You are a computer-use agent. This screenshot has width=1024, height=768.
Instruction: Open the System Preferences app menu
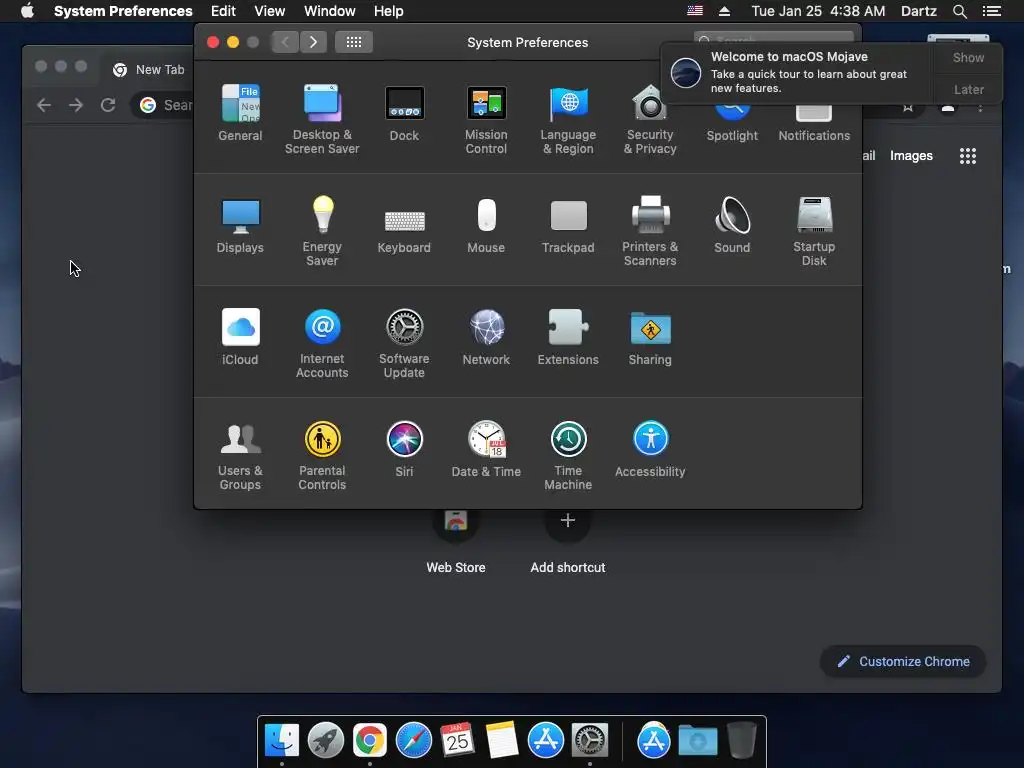point(123,11)
